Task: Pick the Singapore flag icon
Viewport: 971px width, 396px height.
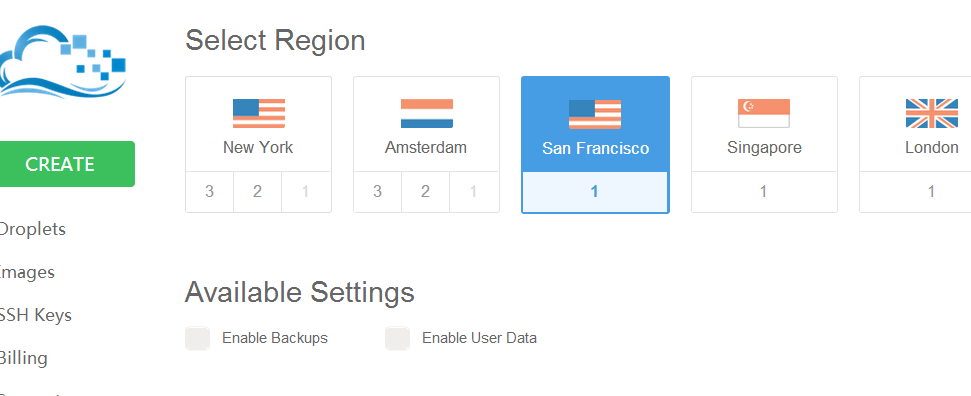Action: [764, 113]
